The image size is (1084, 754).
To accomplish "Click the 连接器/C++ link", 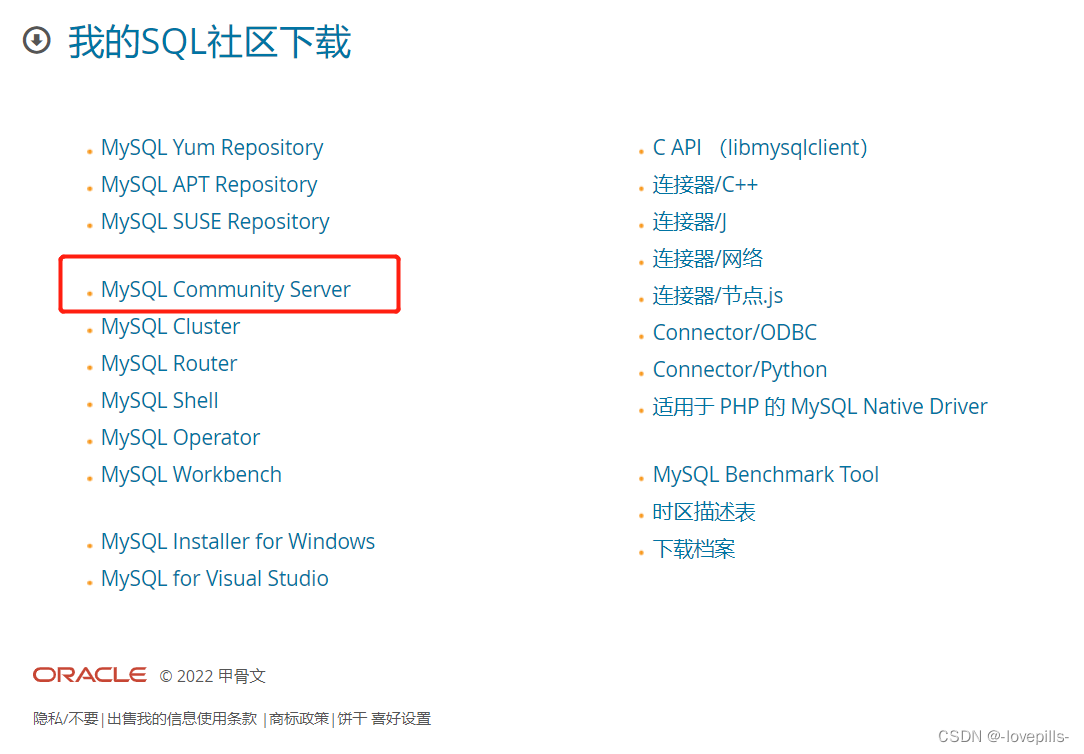I will coord(705,185).
